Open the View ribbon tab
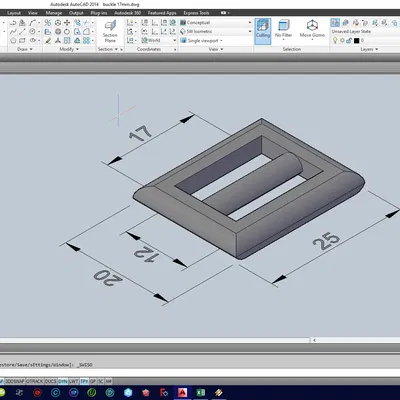 click(x=32, y=13)
